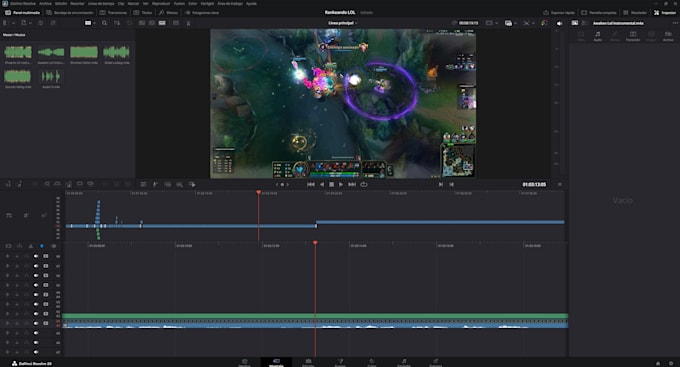Click the media pool search magnifier icon
The width and height of the screenshot is (680, 367).
pyautogui.click(x=105, y=23)
